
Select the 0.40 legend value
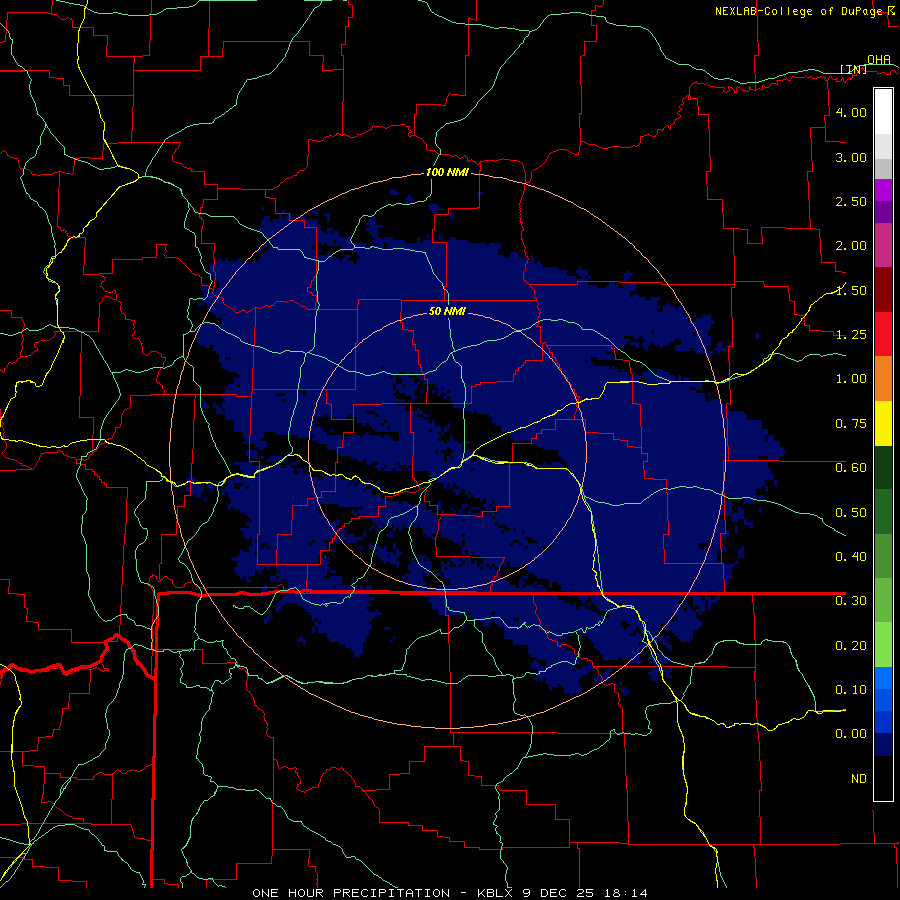pyautogui.click(x=851, y=557)
